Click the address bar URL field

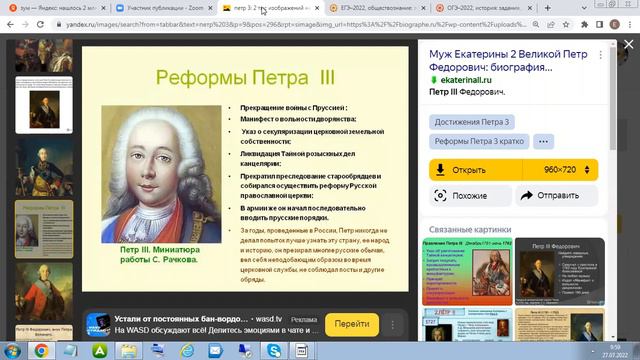pyautogui.click(x=296, y=24)
